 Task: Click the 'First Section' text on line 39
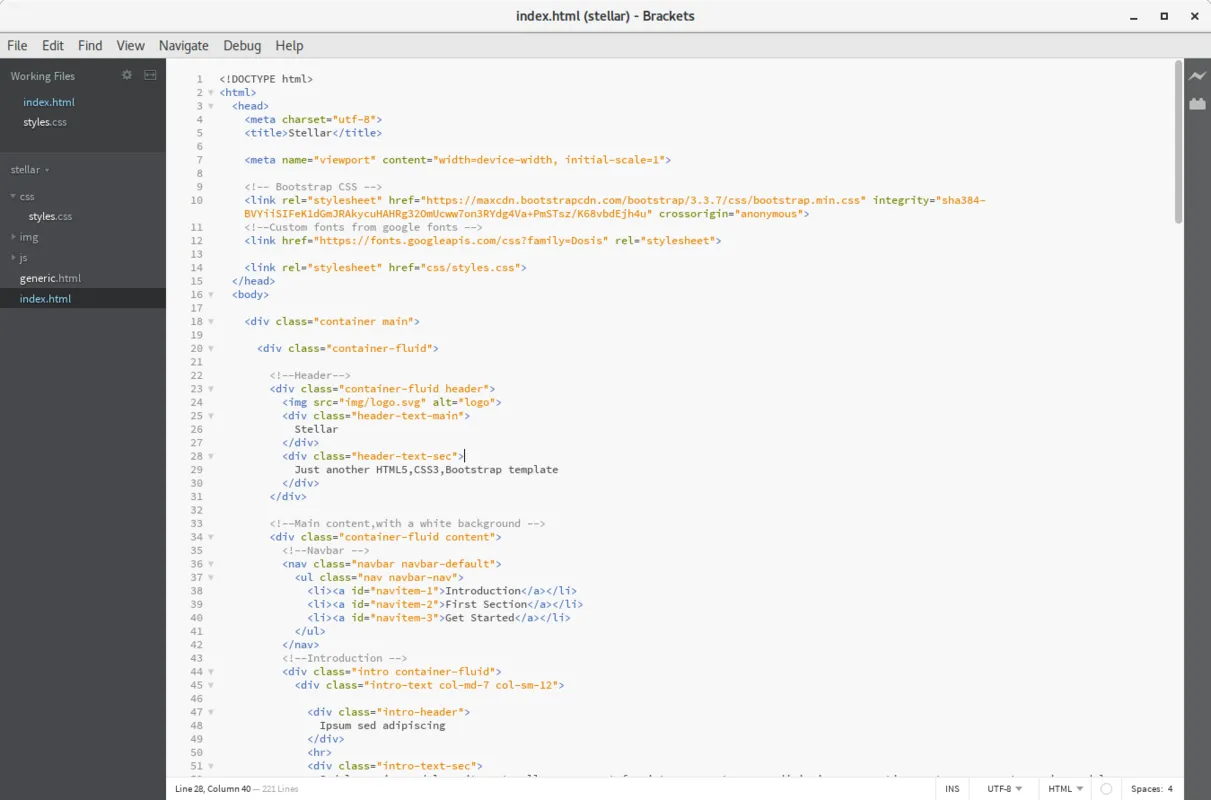(x=486, y=604)
